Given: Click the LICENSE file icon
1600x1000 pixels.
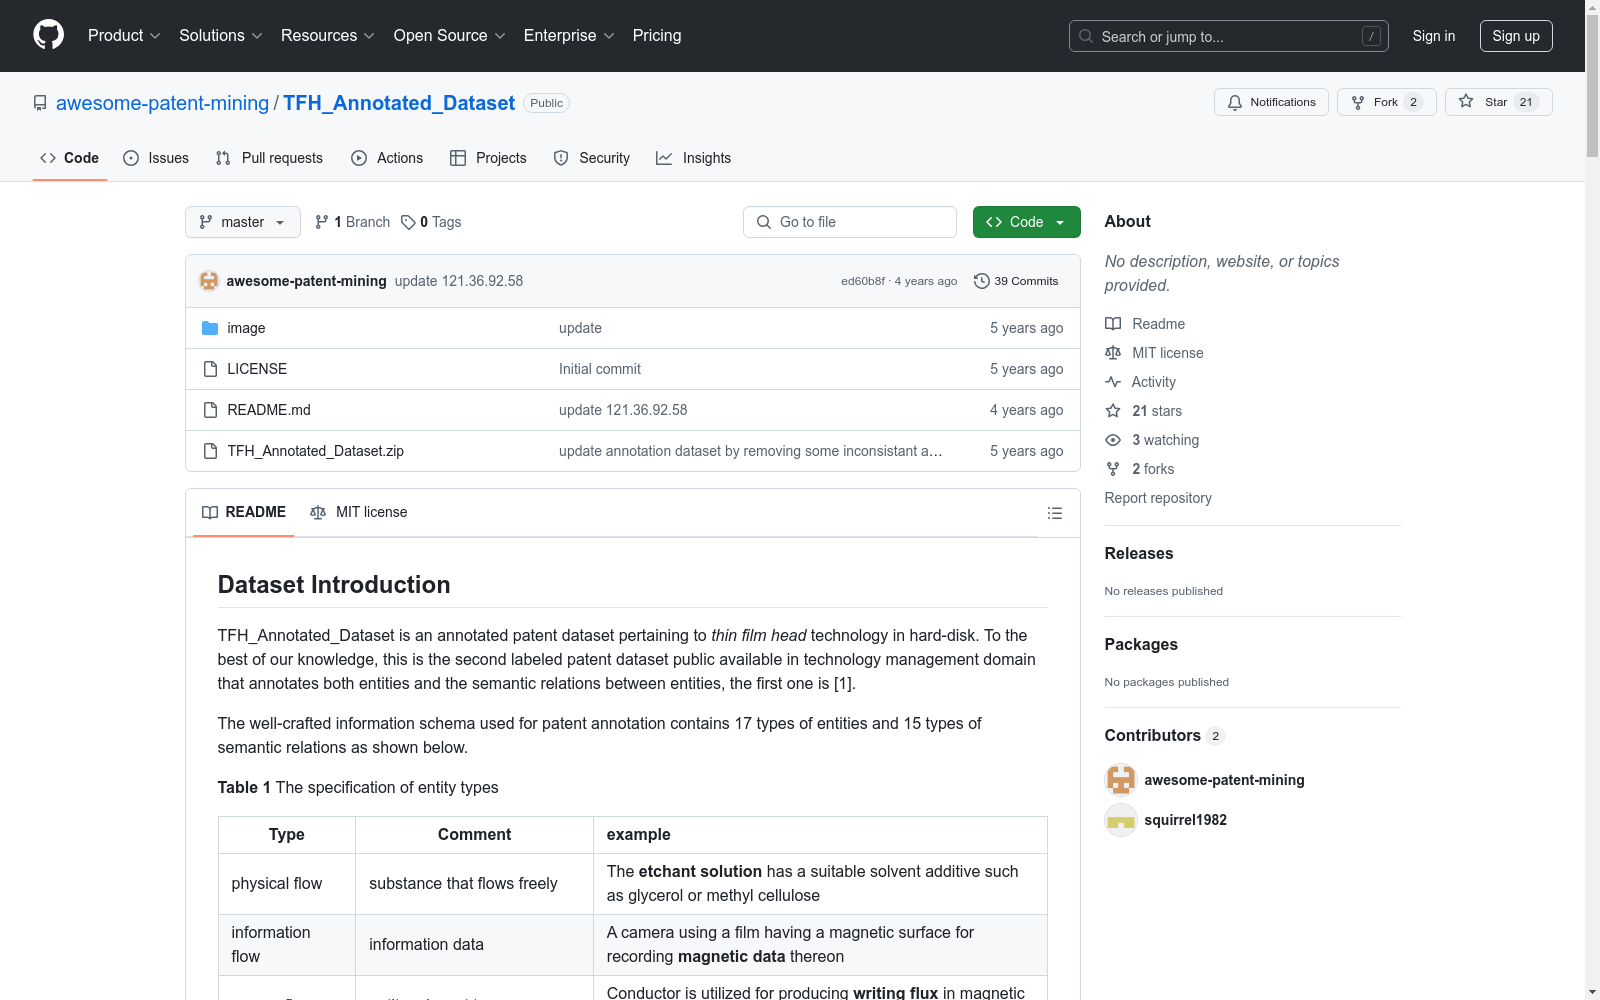Looking at the screenshot, I should coord(210,369).
